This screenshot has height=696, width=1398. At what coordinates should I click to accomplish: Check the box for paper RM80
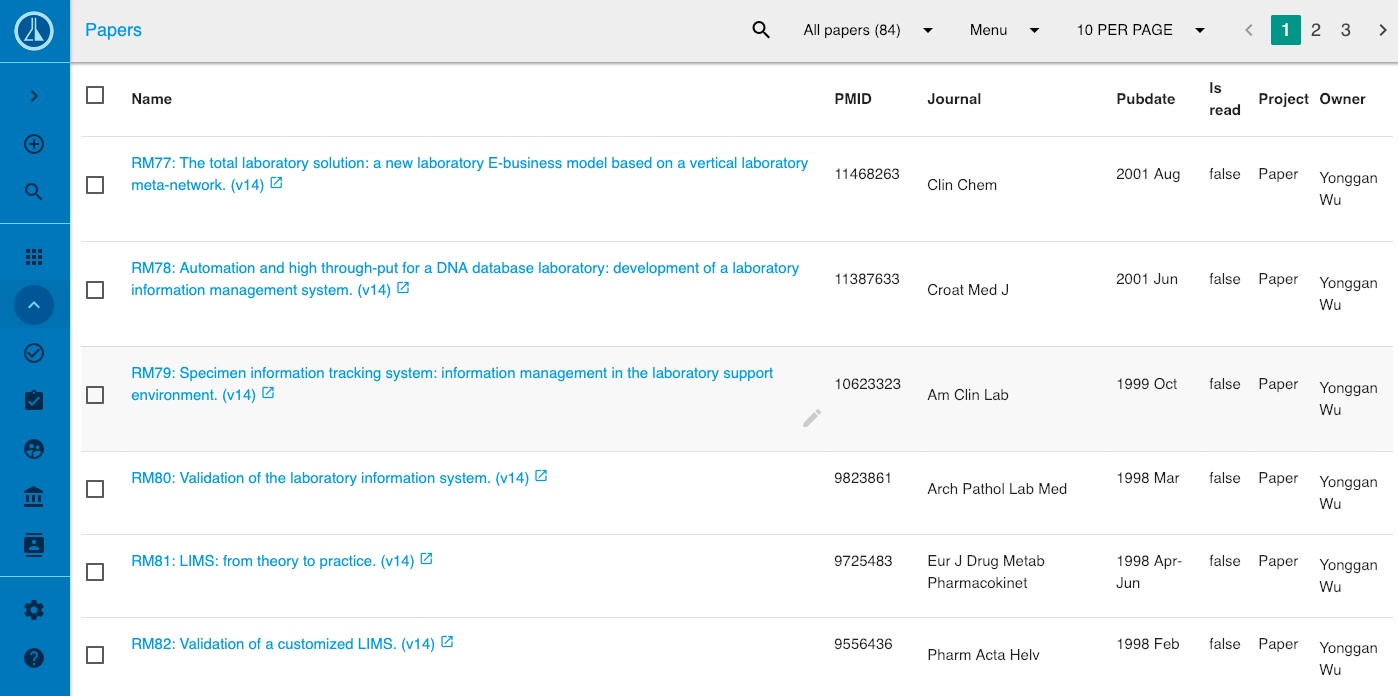[95, 489]
